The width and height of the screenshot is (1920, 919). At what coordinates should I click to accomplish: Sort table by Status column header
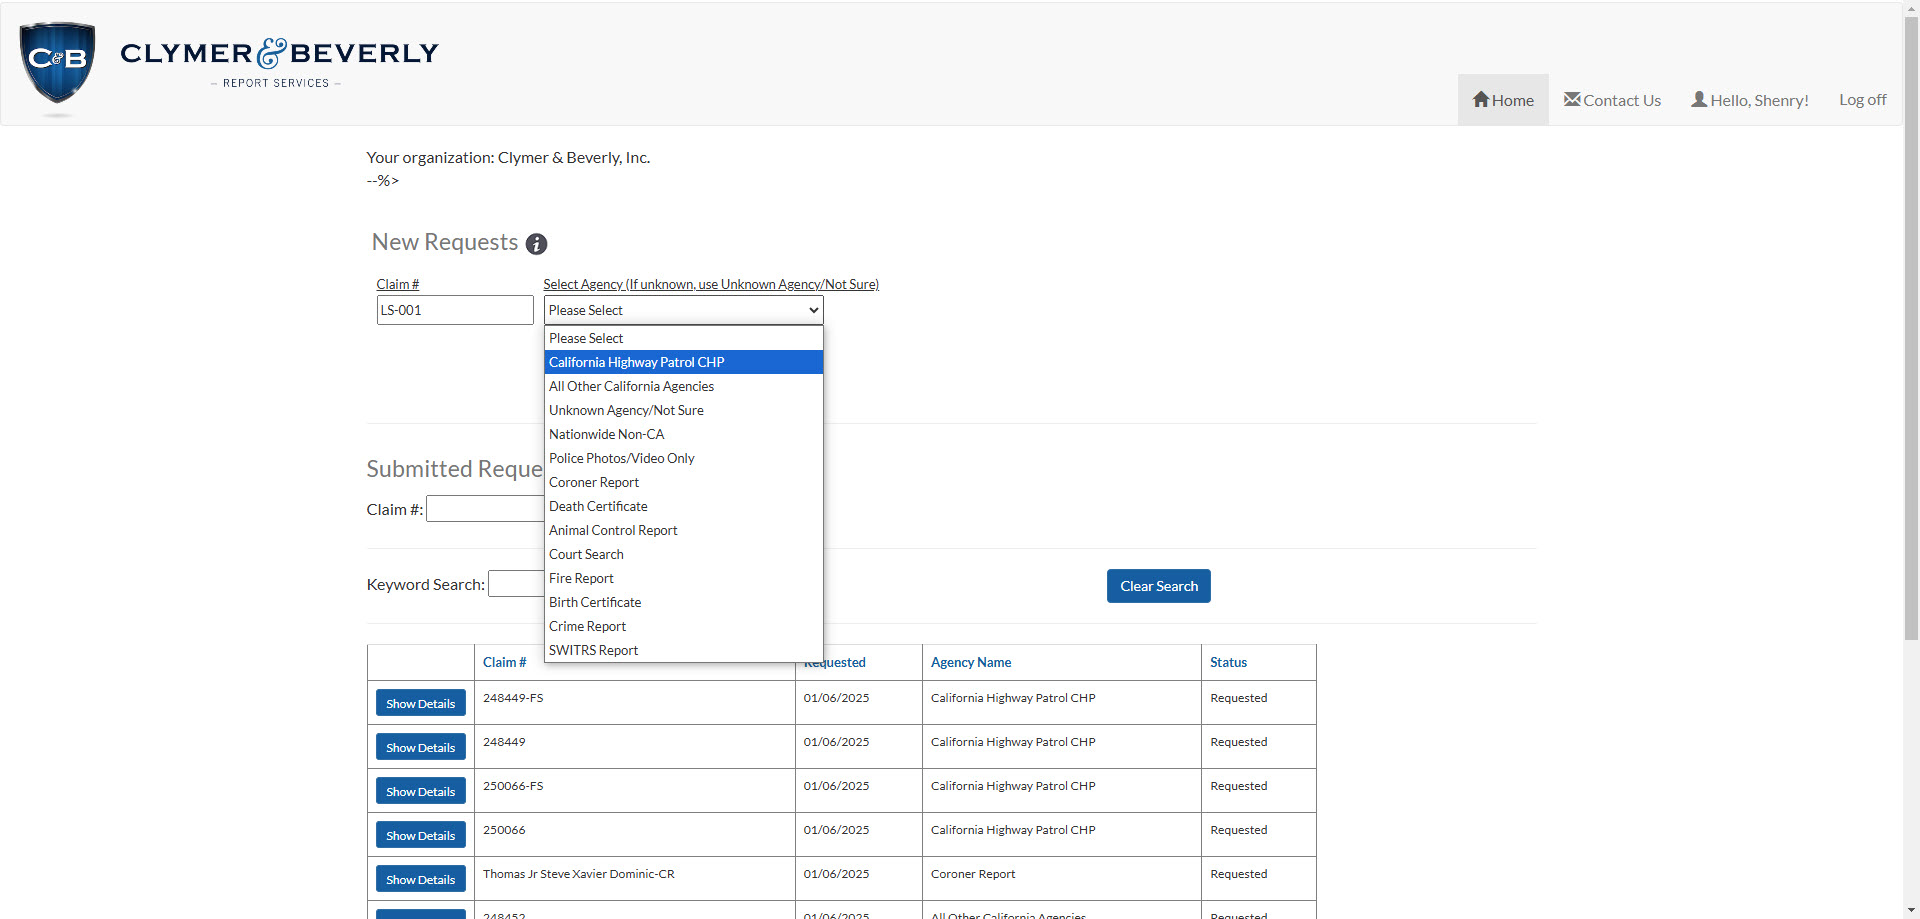[1228, 662]
